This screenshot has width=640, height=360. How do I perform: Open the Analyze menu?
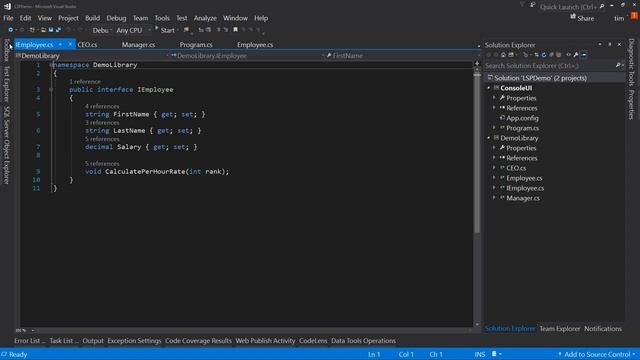pos(205,18)
